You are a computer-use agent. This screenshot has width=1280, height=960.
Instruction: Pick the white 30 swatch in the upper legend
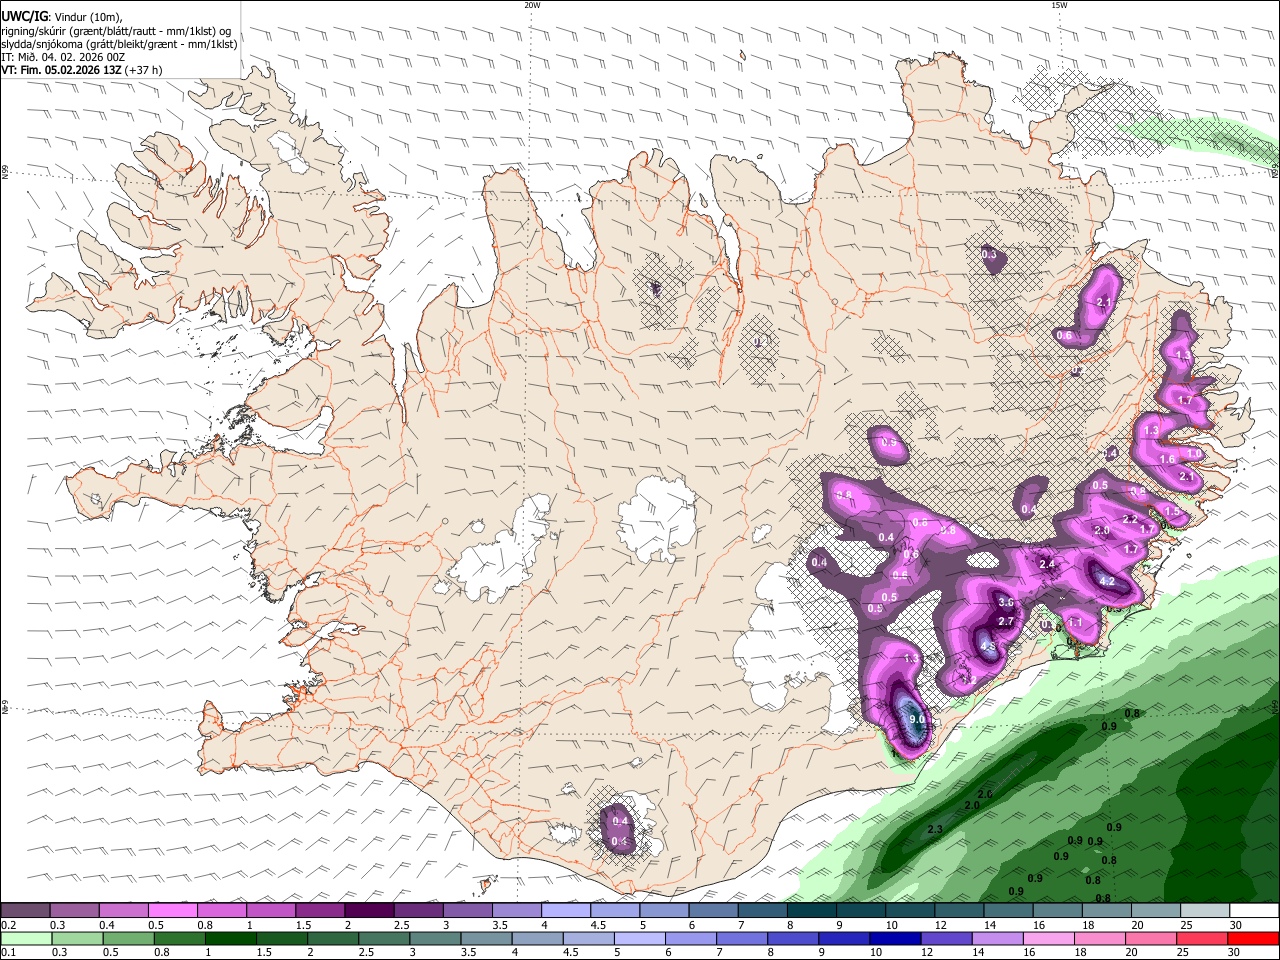tap(1255, 911)
